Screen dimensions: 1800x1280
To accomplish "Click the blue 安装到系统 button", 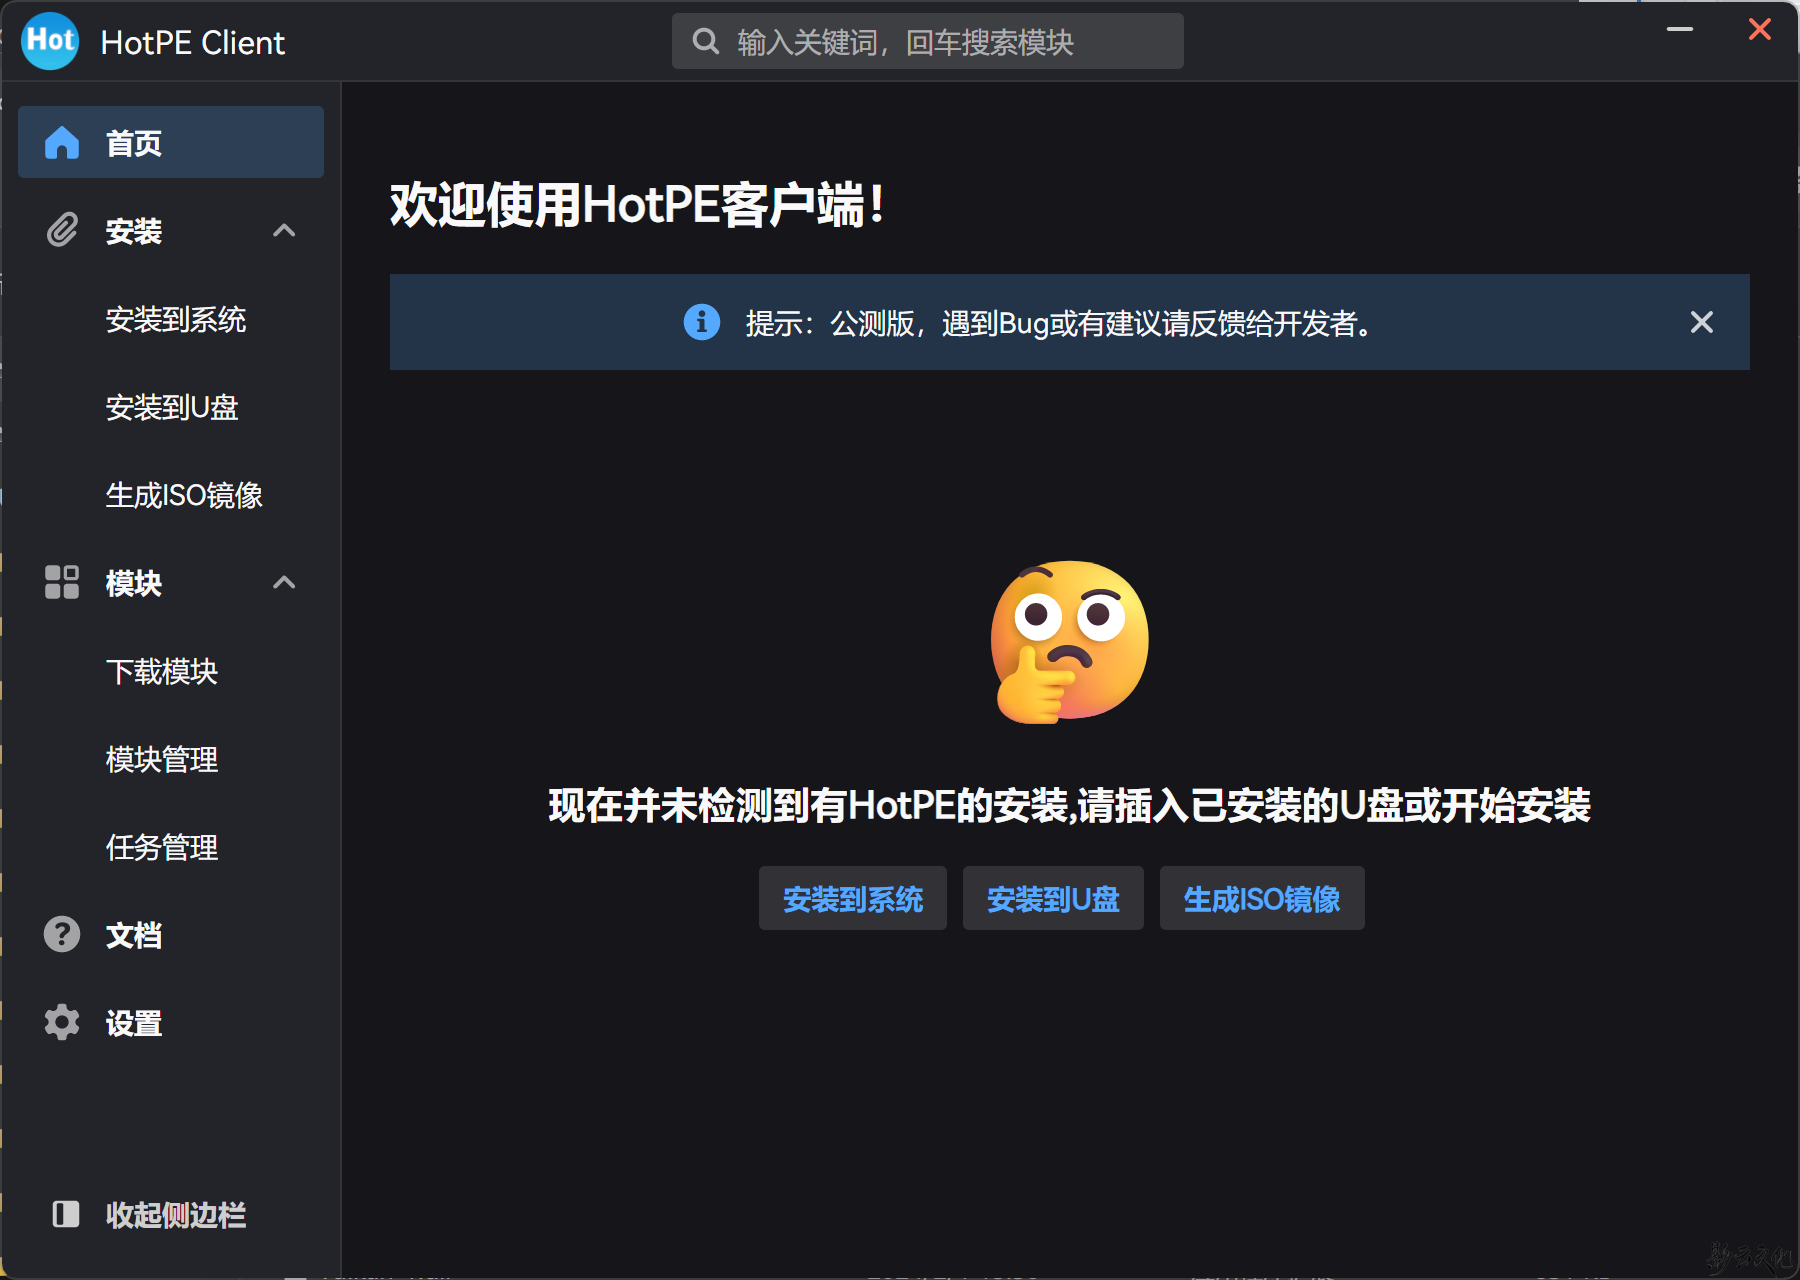I will pyautogui.click(x=853, y=898).
